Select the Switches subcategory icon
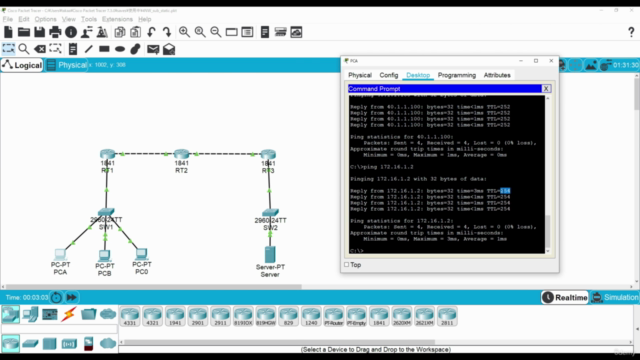The height and width of the screenshot is (360, 640). pyautogui.click(x=30, y=344)
